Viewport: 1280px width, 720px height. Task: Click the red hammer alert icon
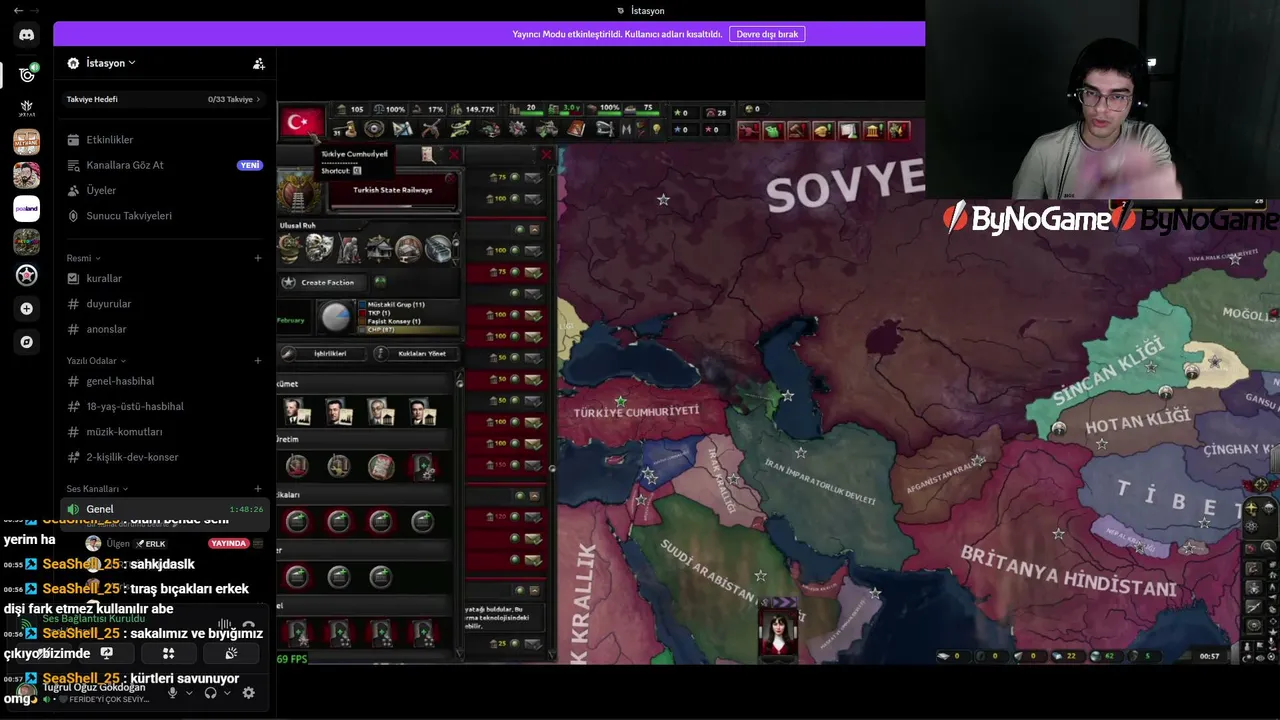[798, 130]
